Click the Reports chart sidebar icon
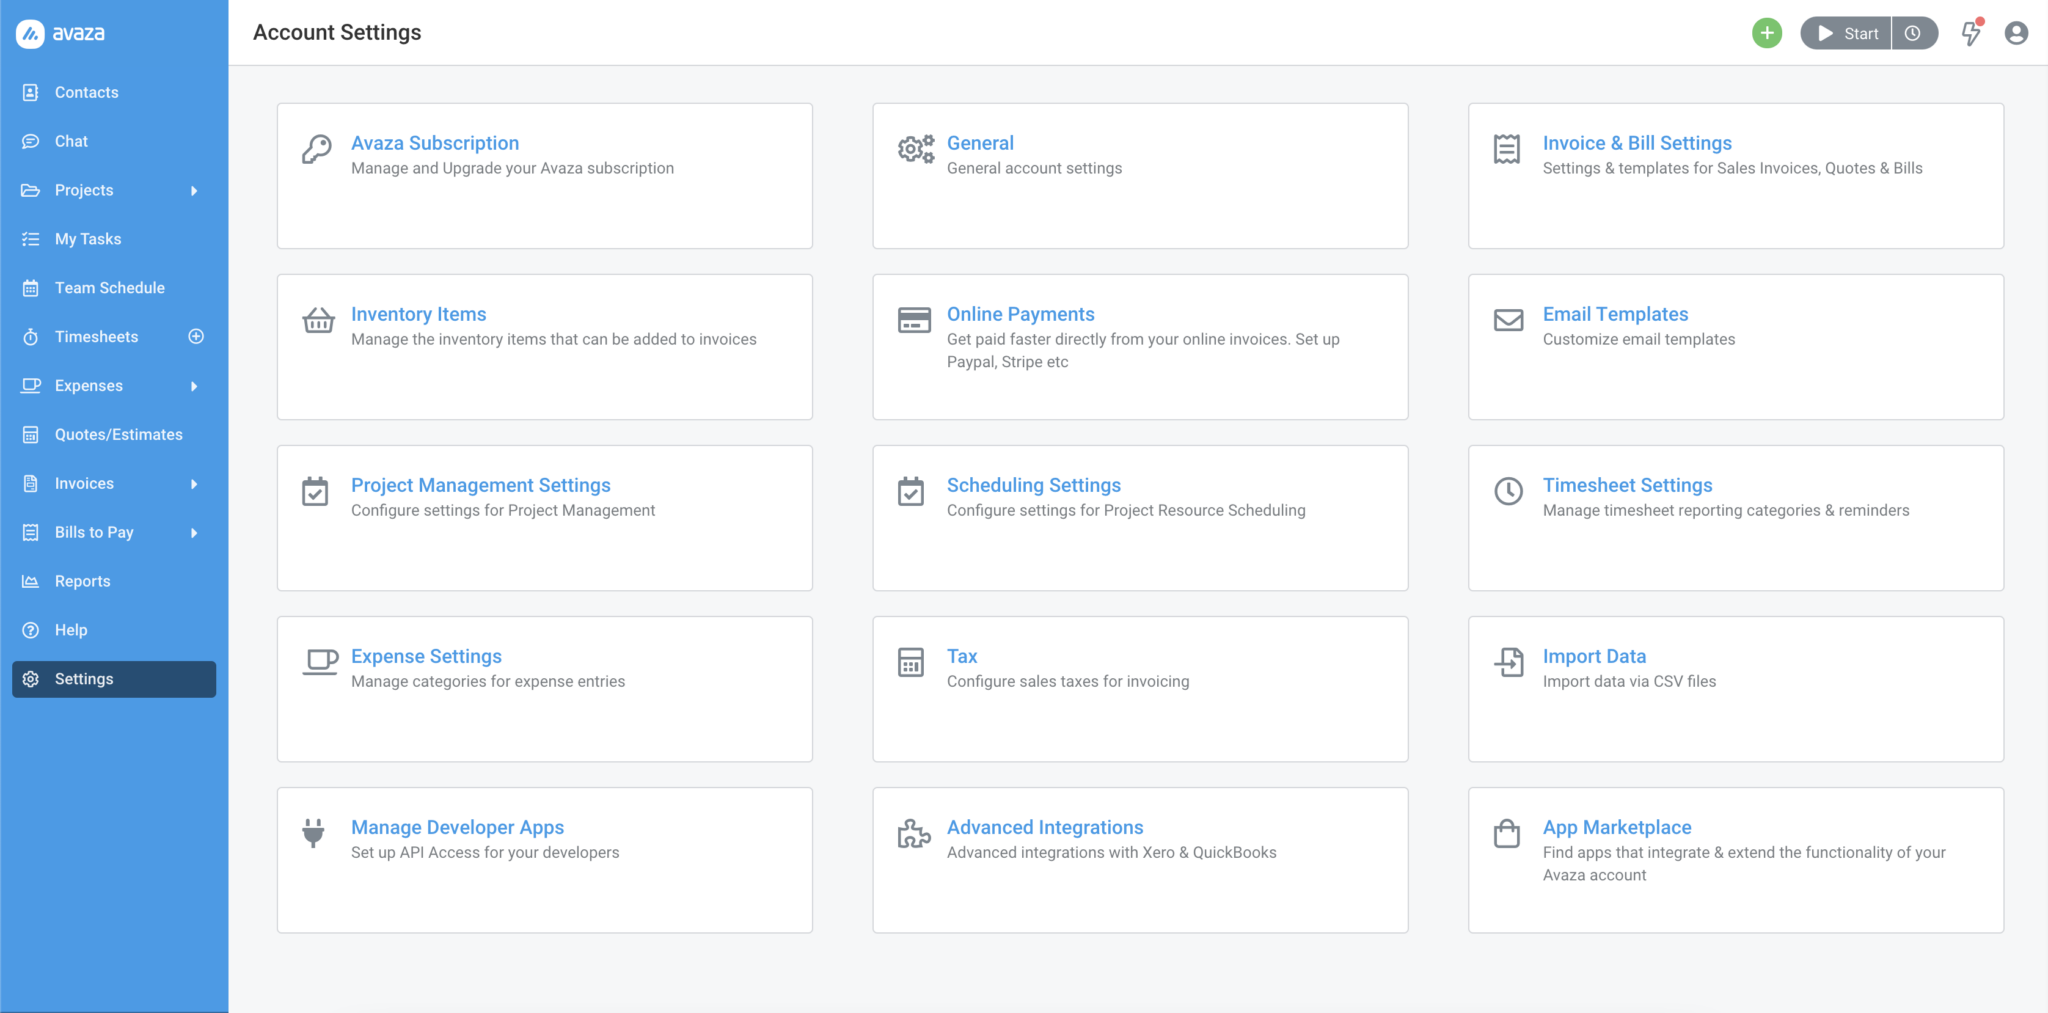Image resolution: width=2048 pixels, height=1013 pixels. (x=31, y=581)
